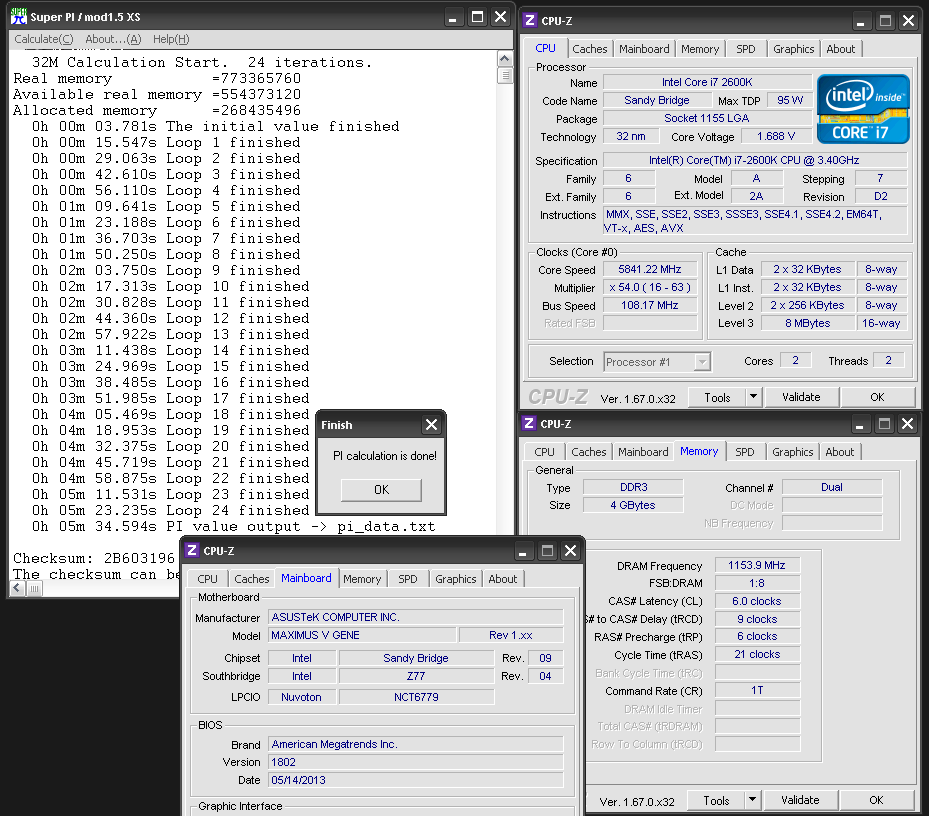Open the Processor #1 selection dropdown
The width and height of the screenshot is (929, 816).
tap(702, 361)
